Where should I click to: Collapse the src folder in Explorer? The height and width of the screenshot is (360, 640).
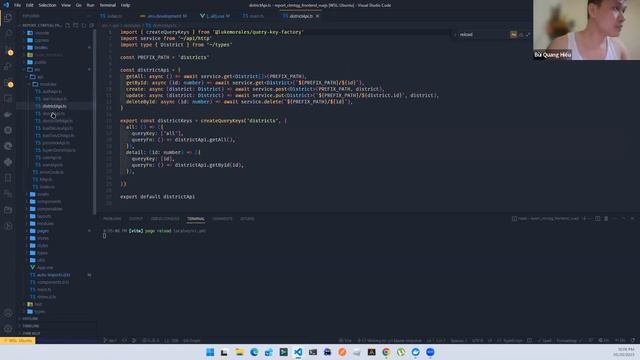point(37,69)
